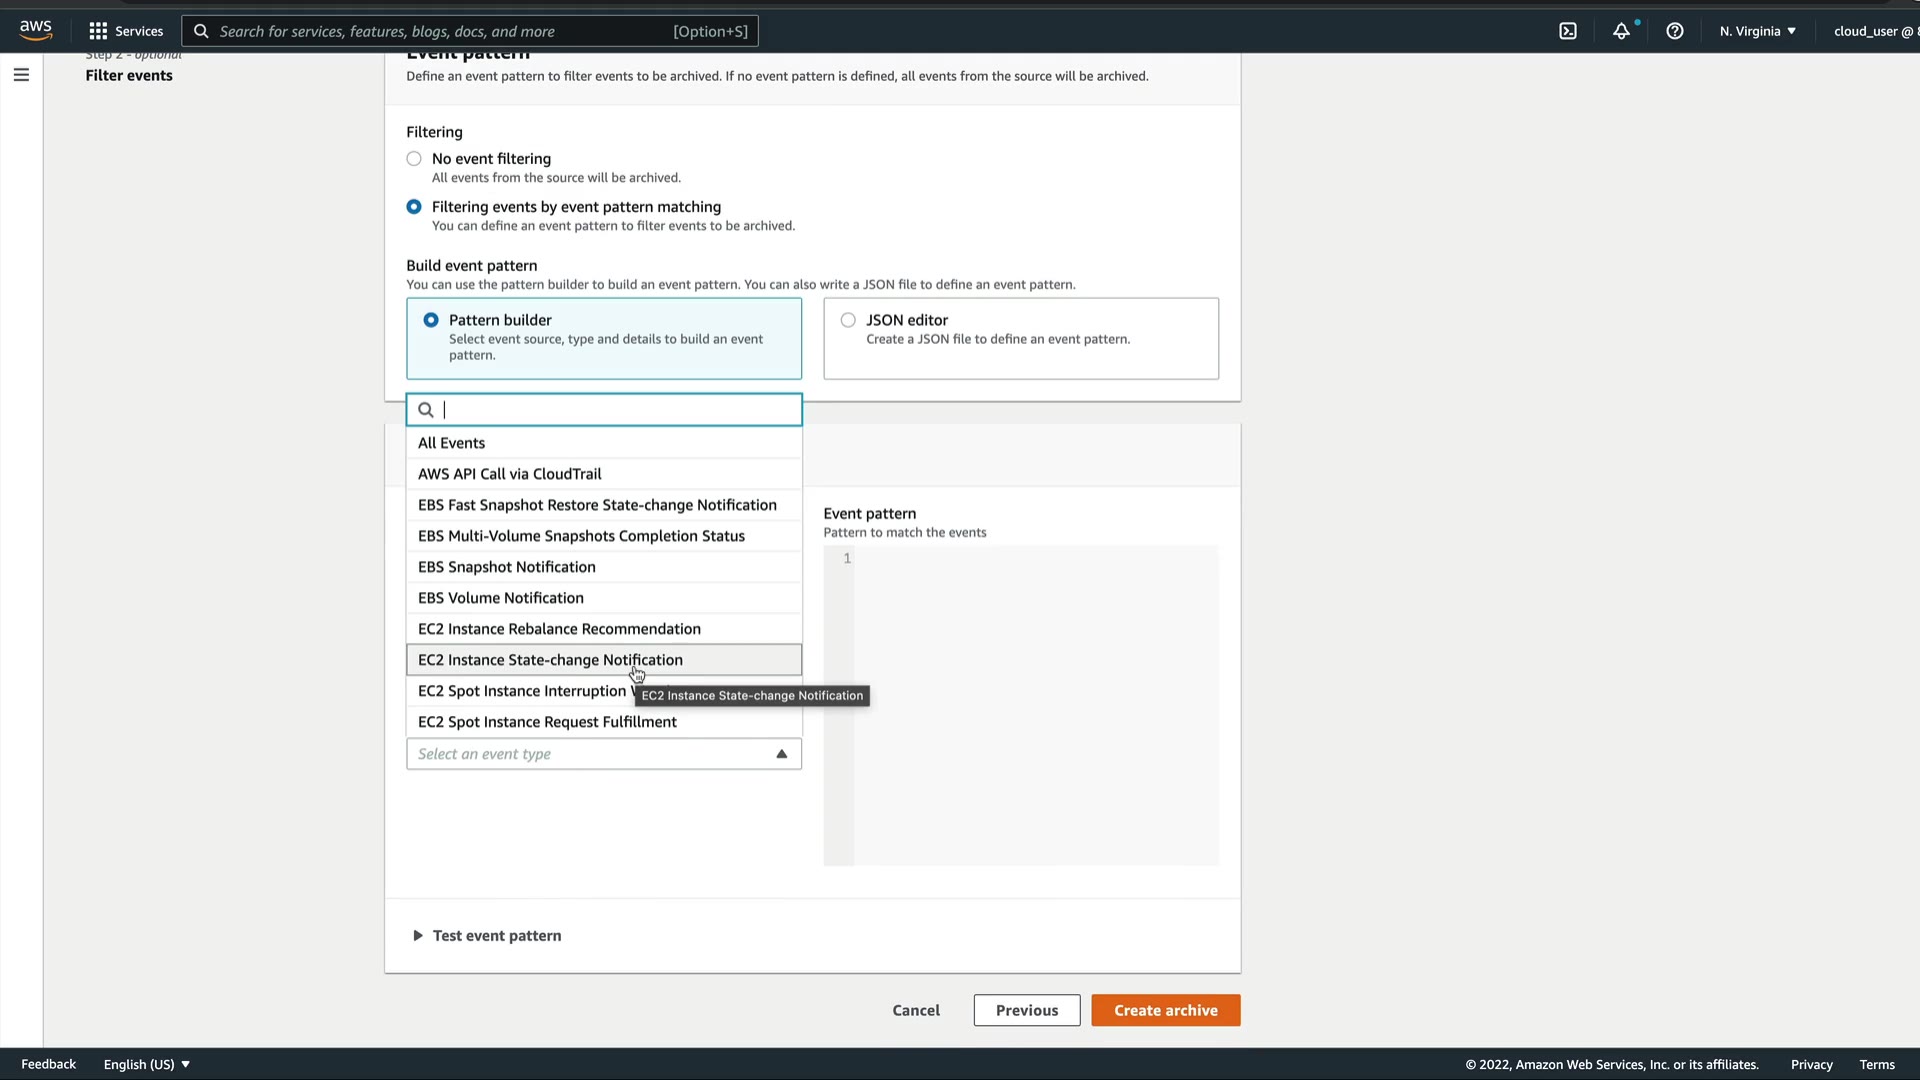Open the CloudShell terminal icon
Screen dimensions: 1920x1080
tap(1567, 31)
